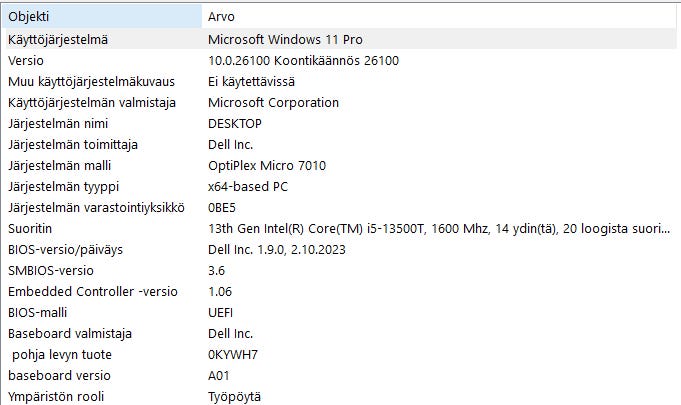Click the Dell Inc. value for Baseboard valmistaja
Screen dimensions: 681x405
(230, 333)
